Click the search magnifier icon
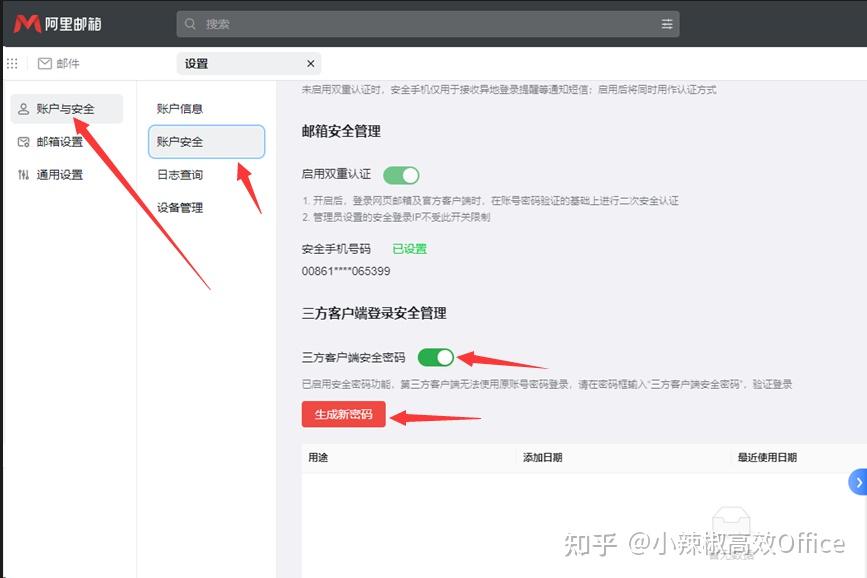 click(x=190, y=24)
